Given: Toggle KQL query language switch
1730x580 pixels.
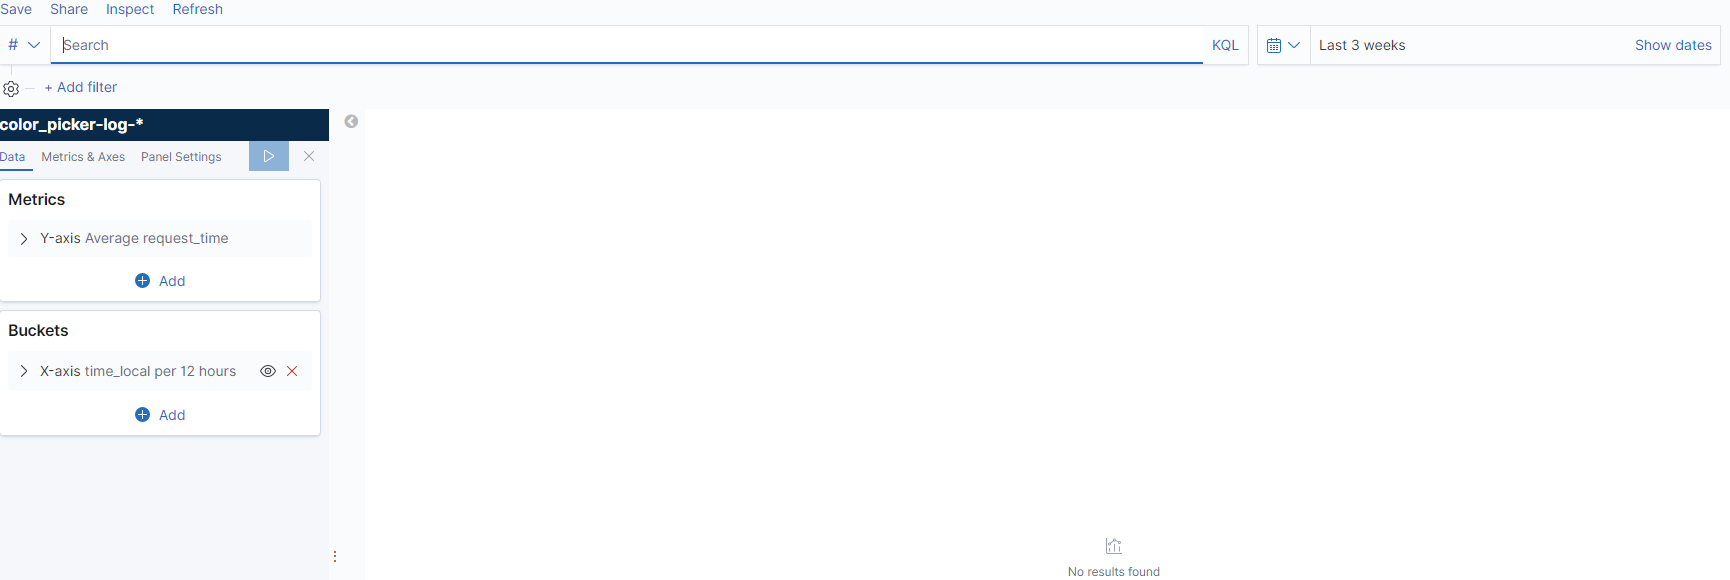Looking at the screenshot, I should tap(1225, 45).
